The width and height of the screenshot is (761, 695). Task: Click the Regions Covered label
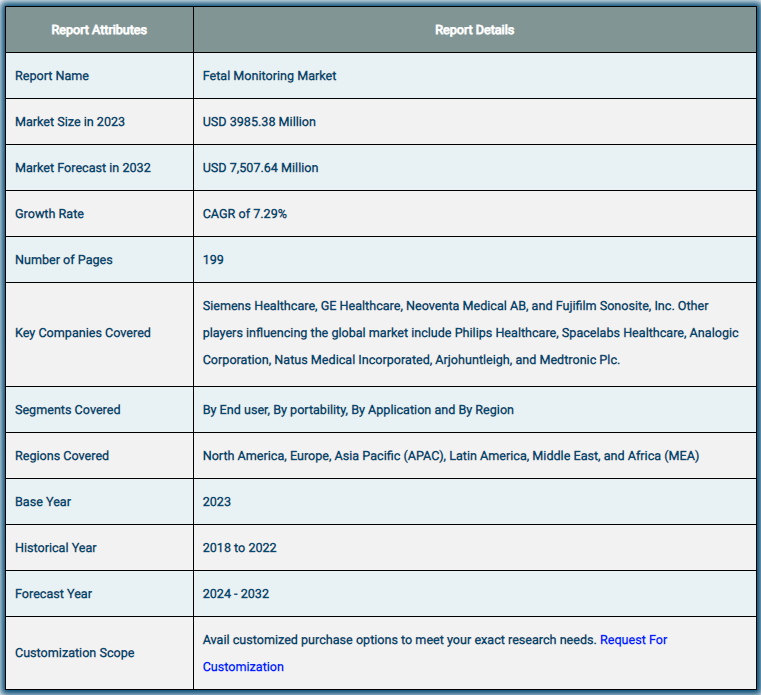(62, 456)
